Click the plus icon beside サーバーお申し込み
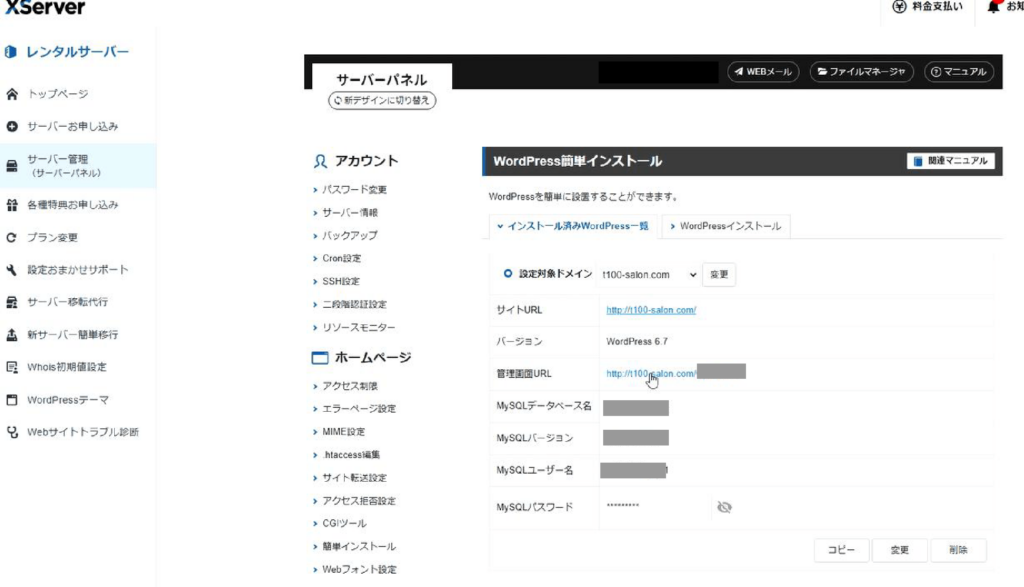The image size is (1024, 587). pos(12,126)
